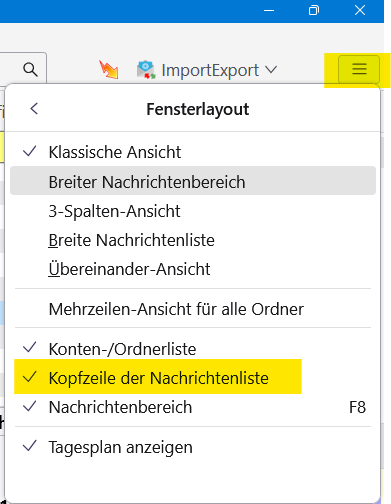Screen dimensions: 391x504
Task: Click the search magnifier icon
Action: coord(30,70)
